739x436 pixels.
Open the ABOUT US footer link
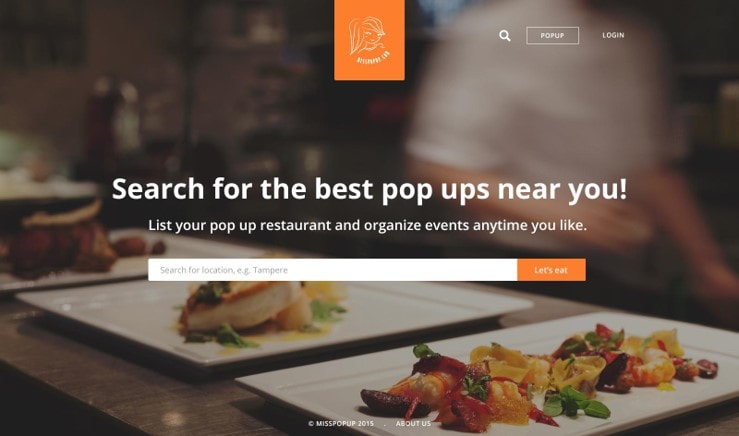(x=413, y=423)
